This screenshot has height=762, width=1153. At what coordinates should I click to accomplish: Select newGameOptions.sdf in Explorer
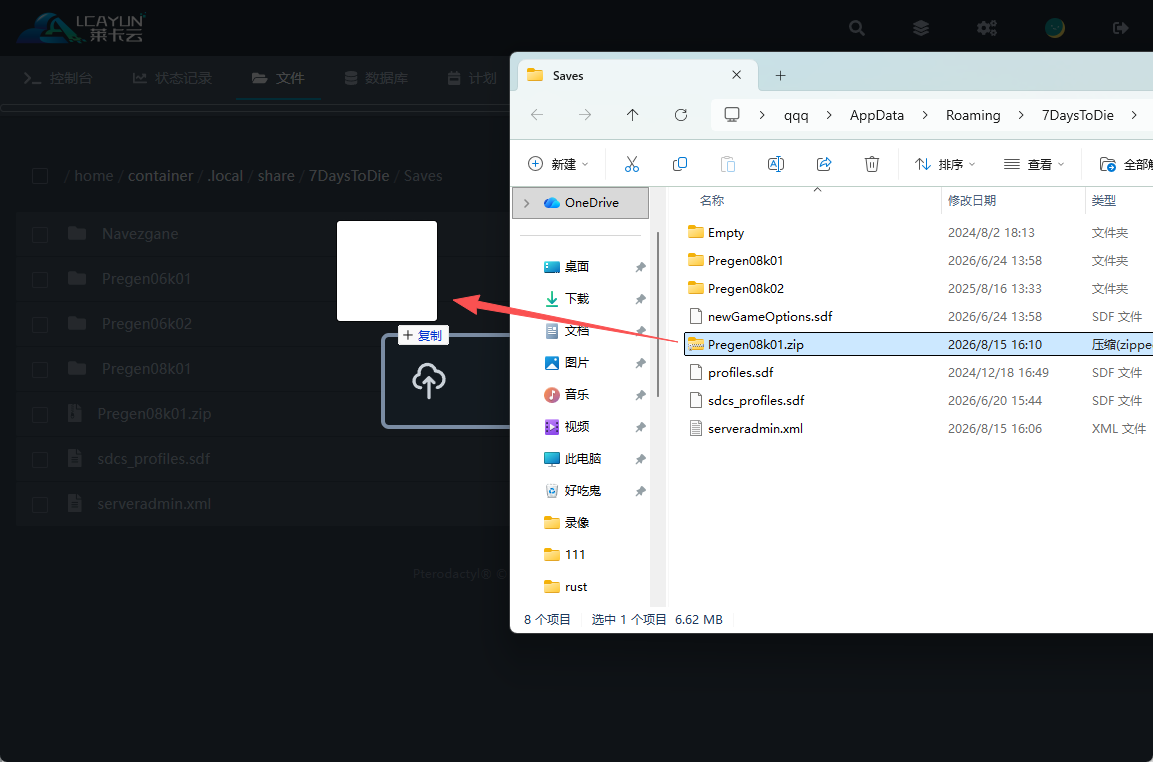[770, 316]
